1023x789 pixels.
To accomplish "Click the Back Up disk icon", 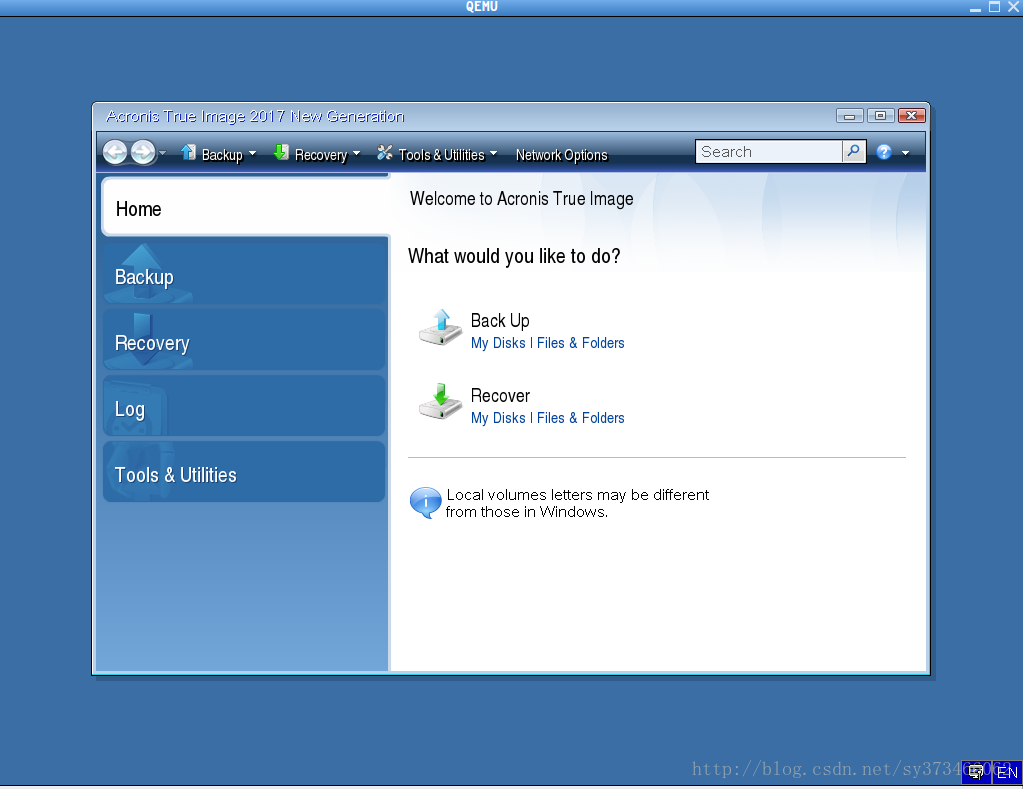I will [x=440, y=328].
